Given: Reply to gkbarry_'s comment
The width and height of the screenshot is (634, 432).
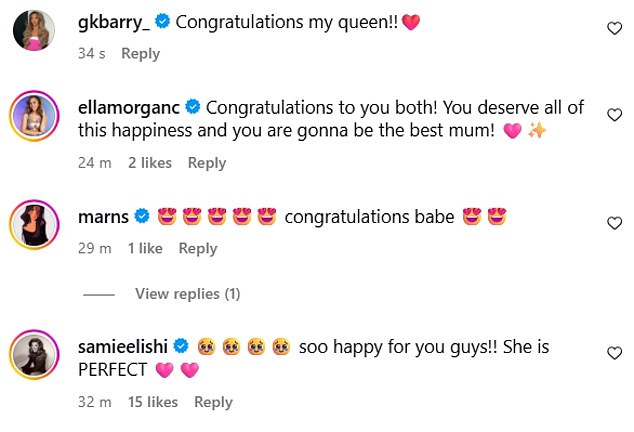Looking at the screenshot, I should (141, 53).
